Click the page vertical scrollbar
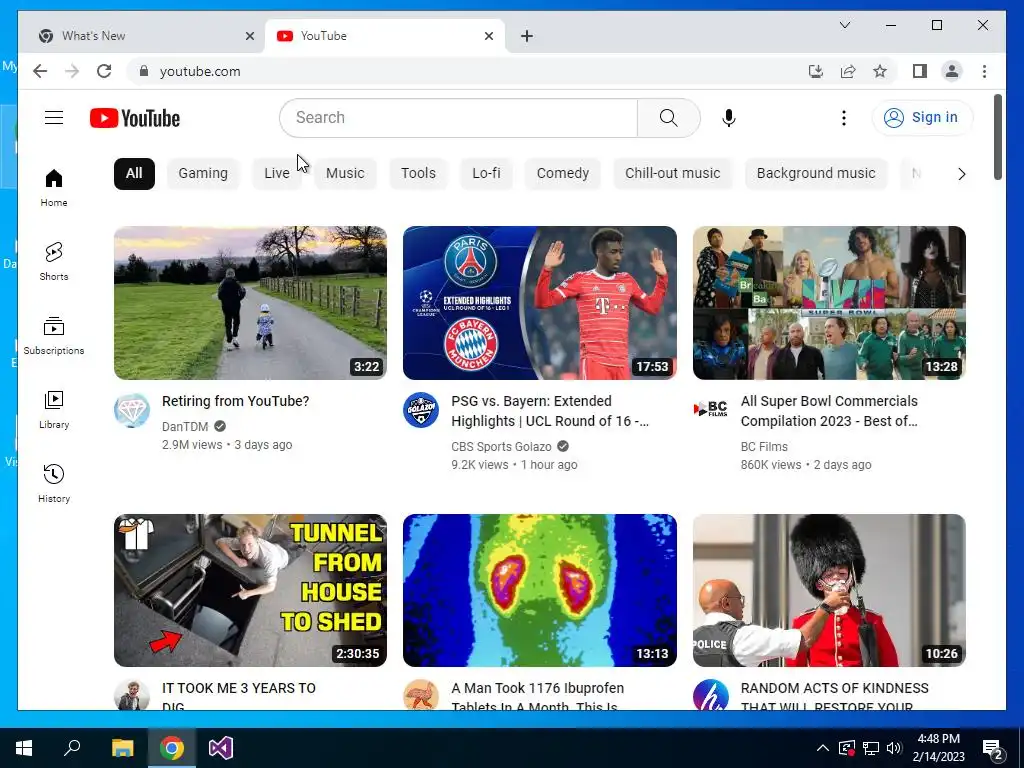 998,137
